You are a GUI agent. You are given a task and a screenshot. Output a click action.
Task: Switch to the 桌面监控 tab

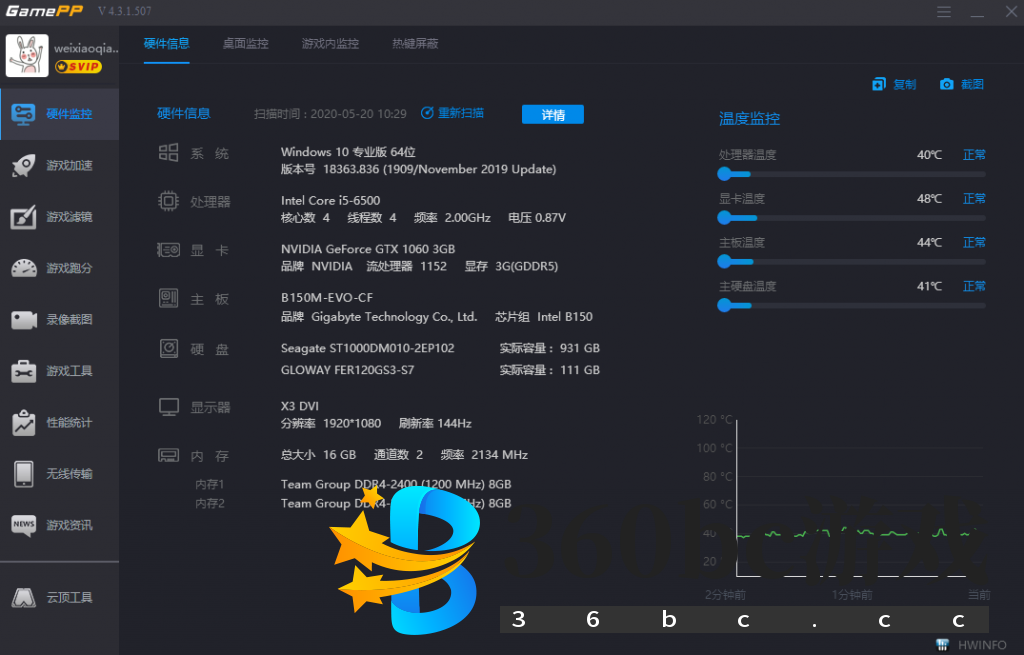pyautogui.click(x=245, y=44)
